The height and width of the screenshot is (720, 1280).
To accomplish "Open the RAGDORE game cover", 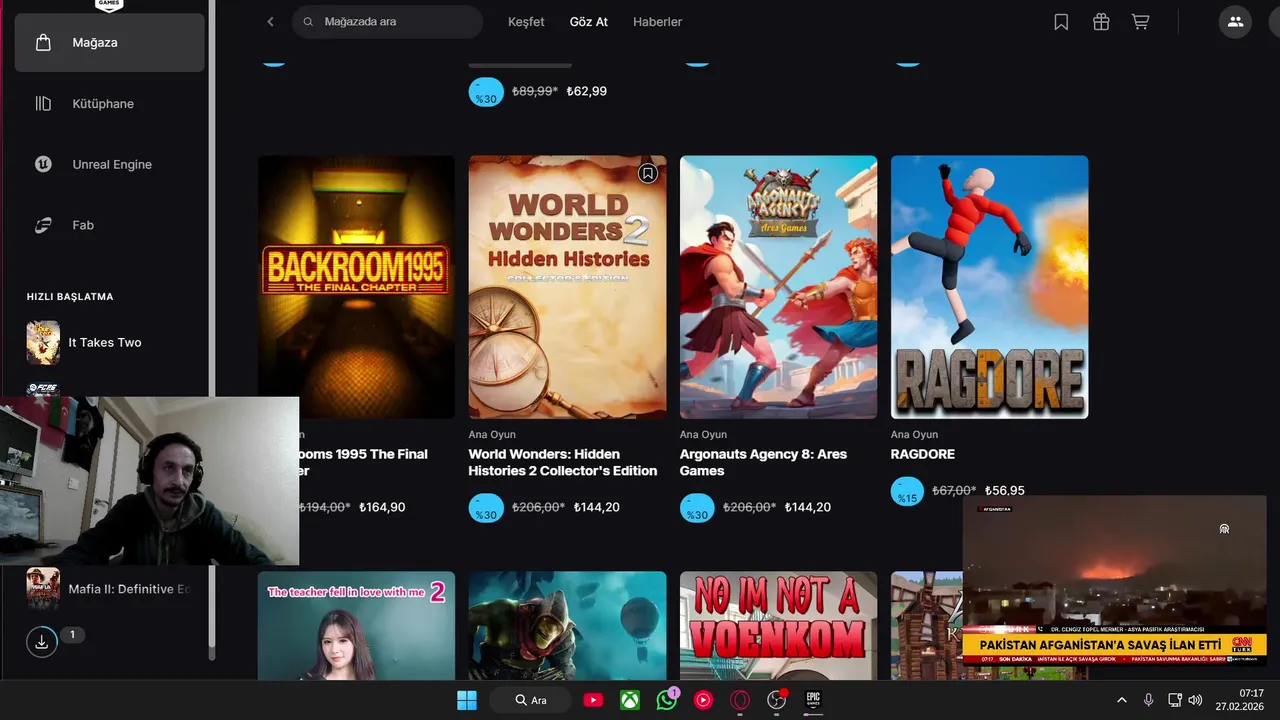I will click(989, 287).
